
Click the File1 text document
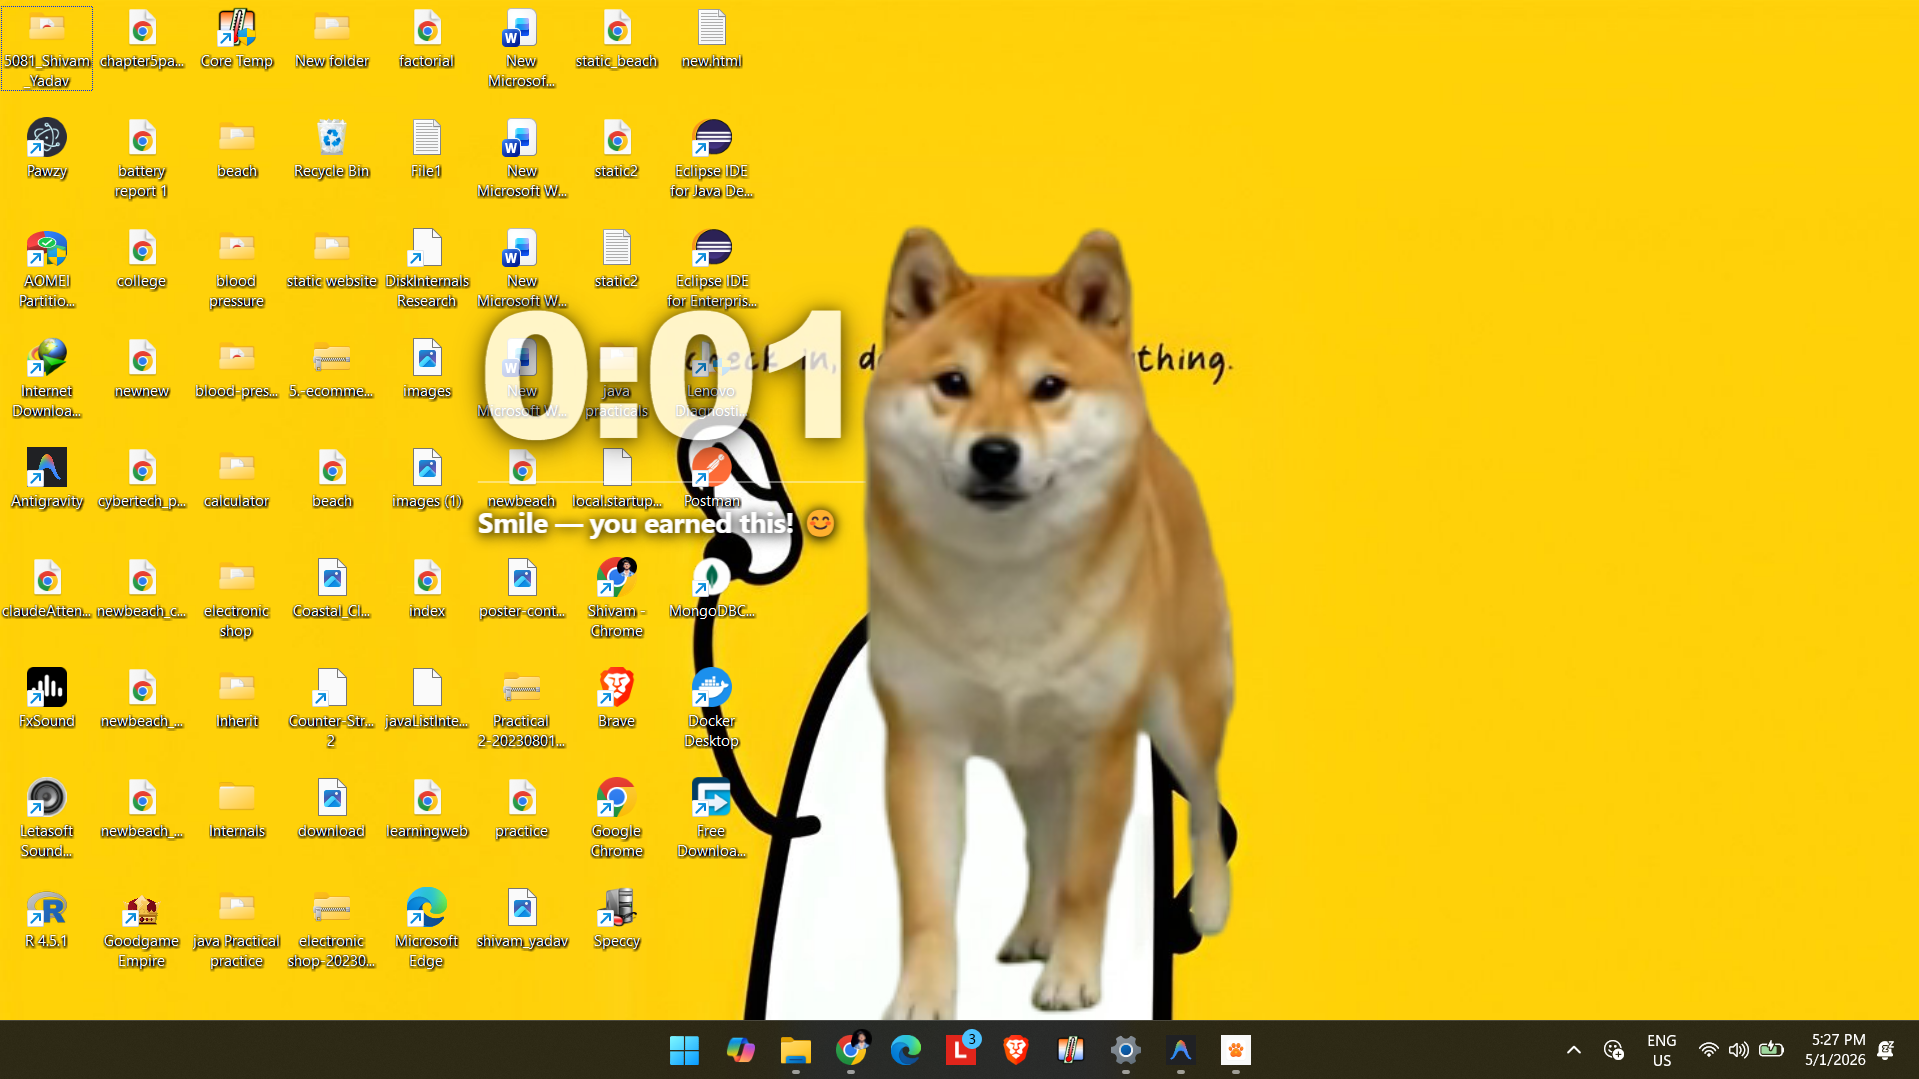[427, 149]
